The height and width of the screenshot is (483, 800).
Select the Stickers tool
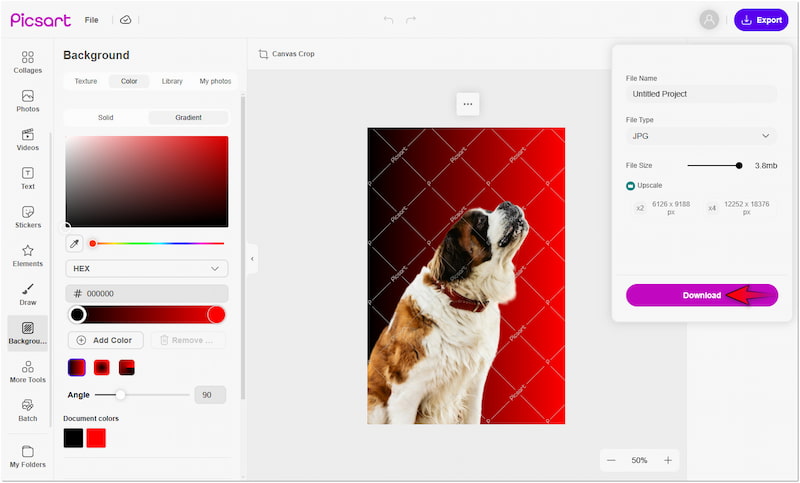[x=27, y=217]
